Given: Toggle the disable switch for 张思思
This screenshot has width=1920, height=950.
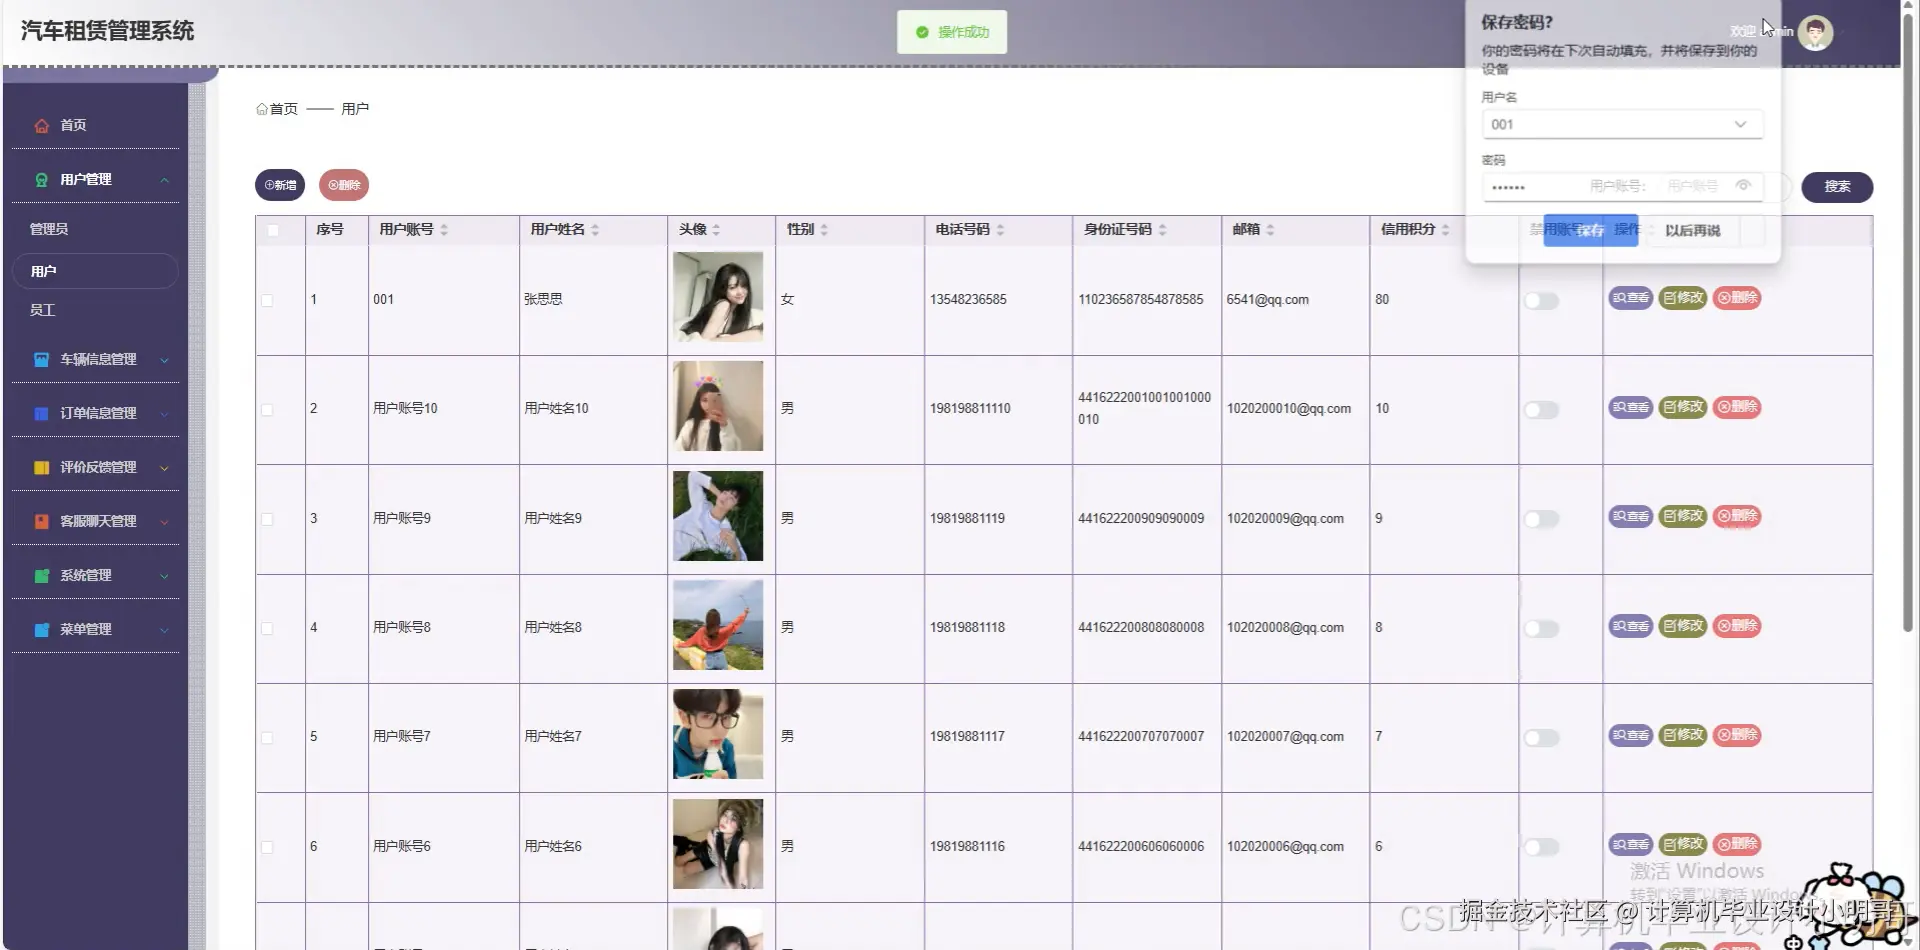Looking at the screenshot, I should [x=1541, y=301].
